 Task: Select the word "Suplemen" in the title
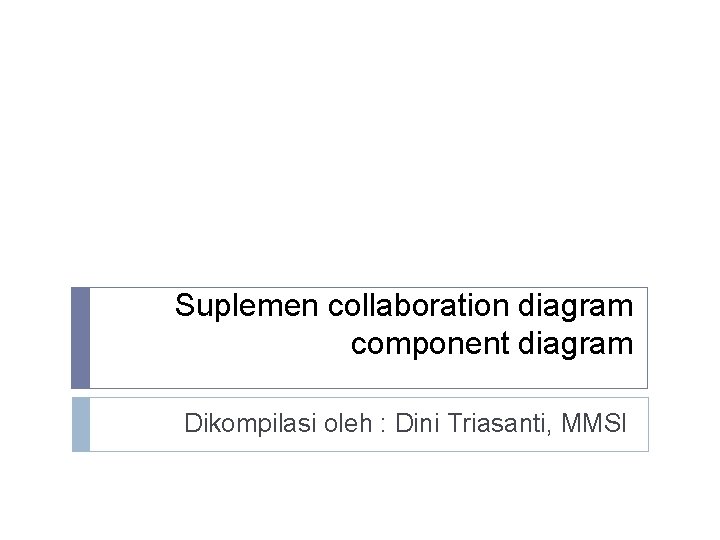[x=247, y=307]
